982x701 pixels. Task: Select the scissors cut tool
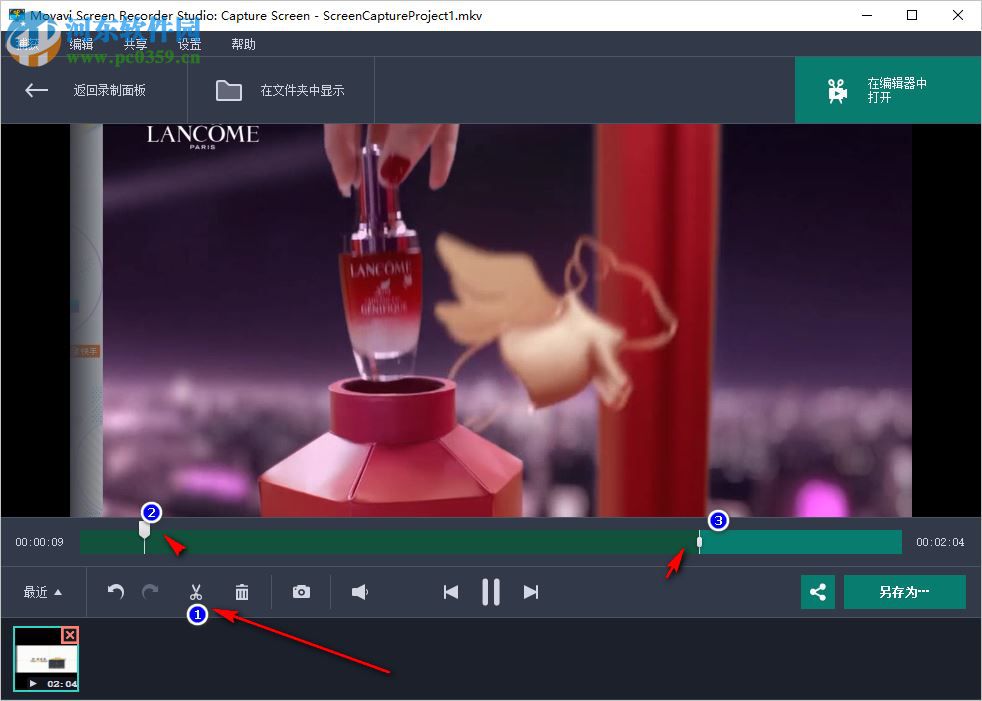tap(197, 591)
